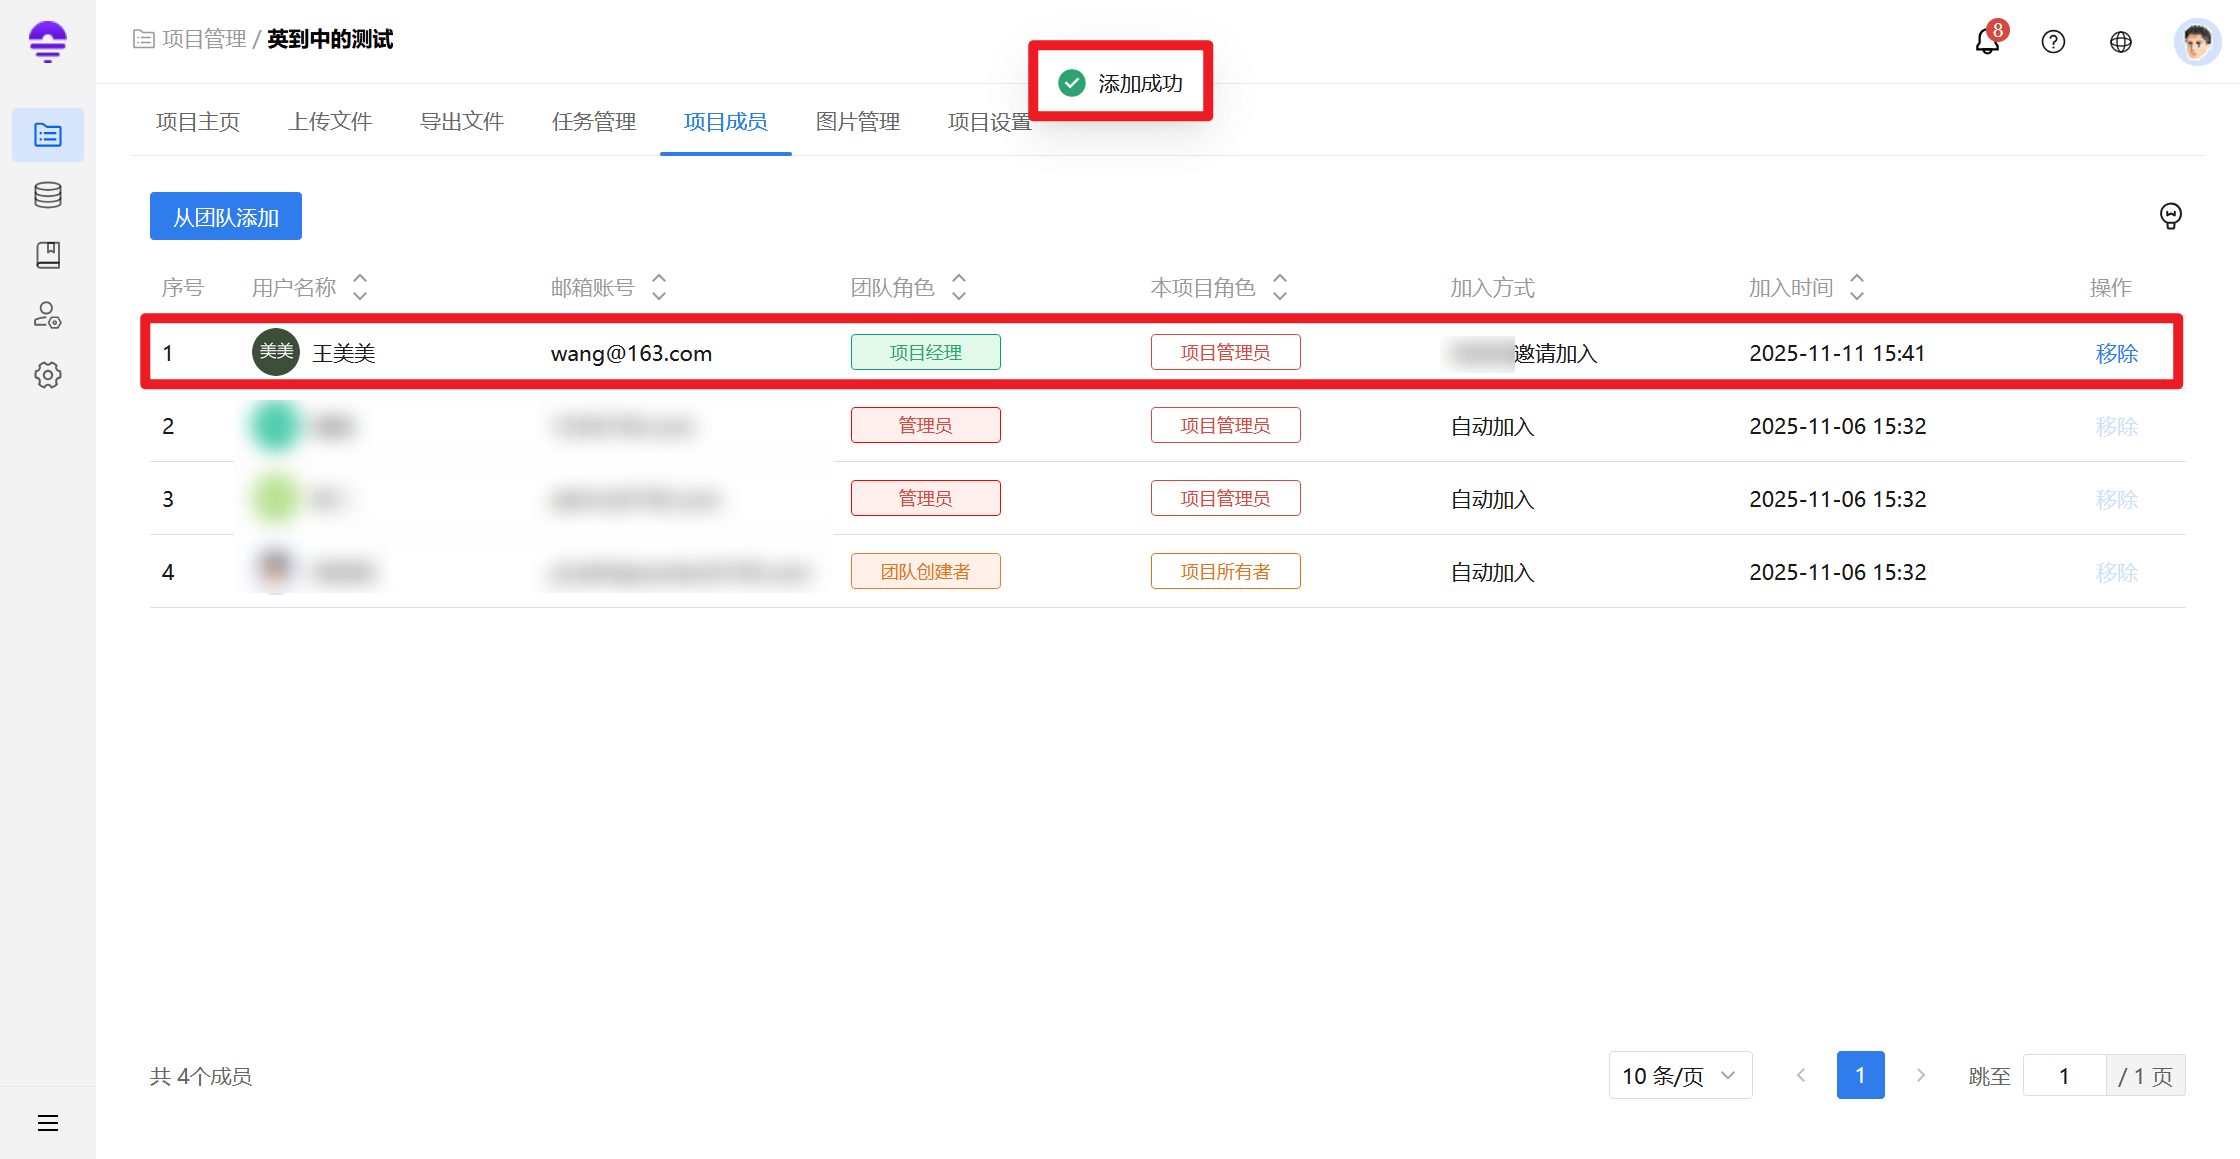The height and width of the screenshot is (1159, 2240).
Task: Click the help question mark icon
Action: click(2053, 42)
